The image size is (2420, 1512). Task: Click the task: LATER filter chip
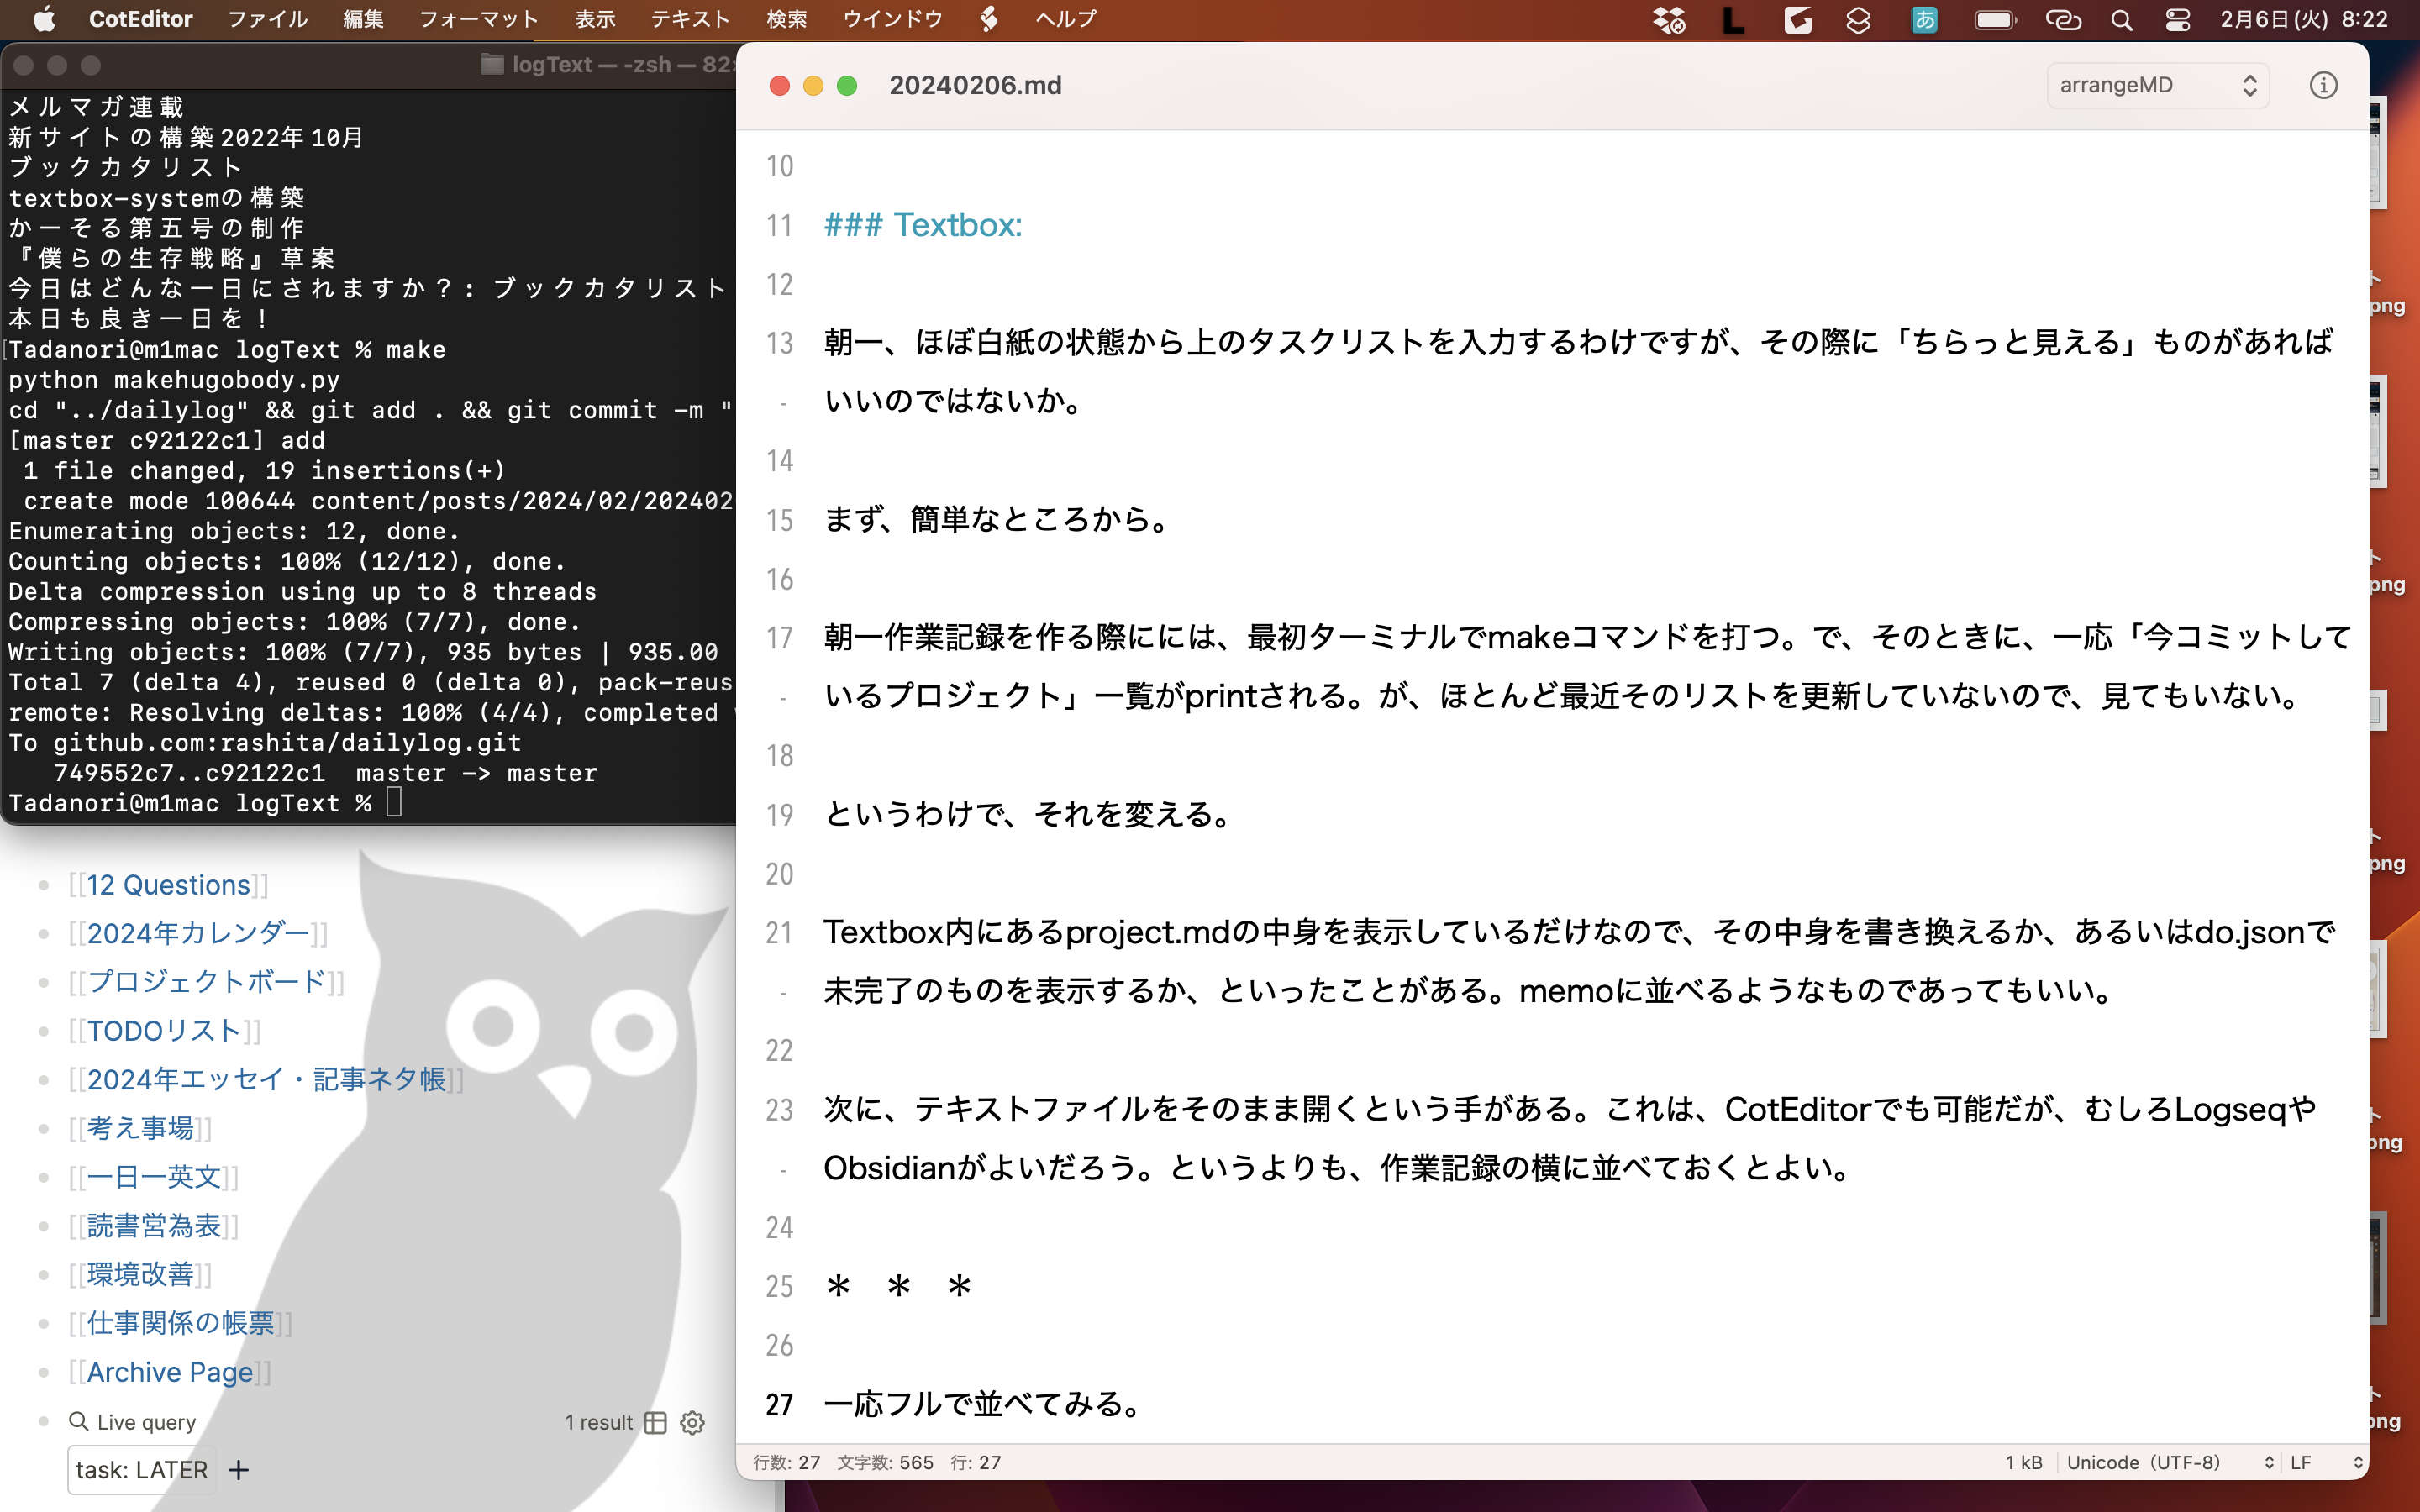[x=140, y=1469]
